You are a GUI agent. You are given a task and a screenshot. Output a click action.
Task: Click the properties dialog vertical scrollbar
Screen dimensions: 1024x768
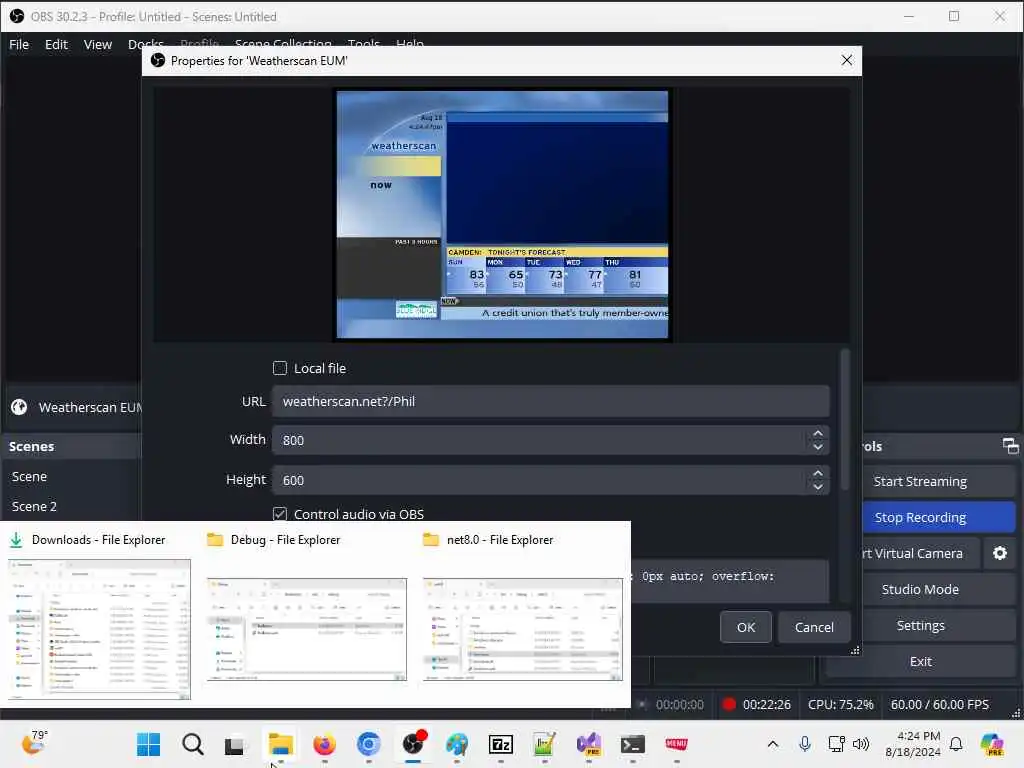click(844, 419)
